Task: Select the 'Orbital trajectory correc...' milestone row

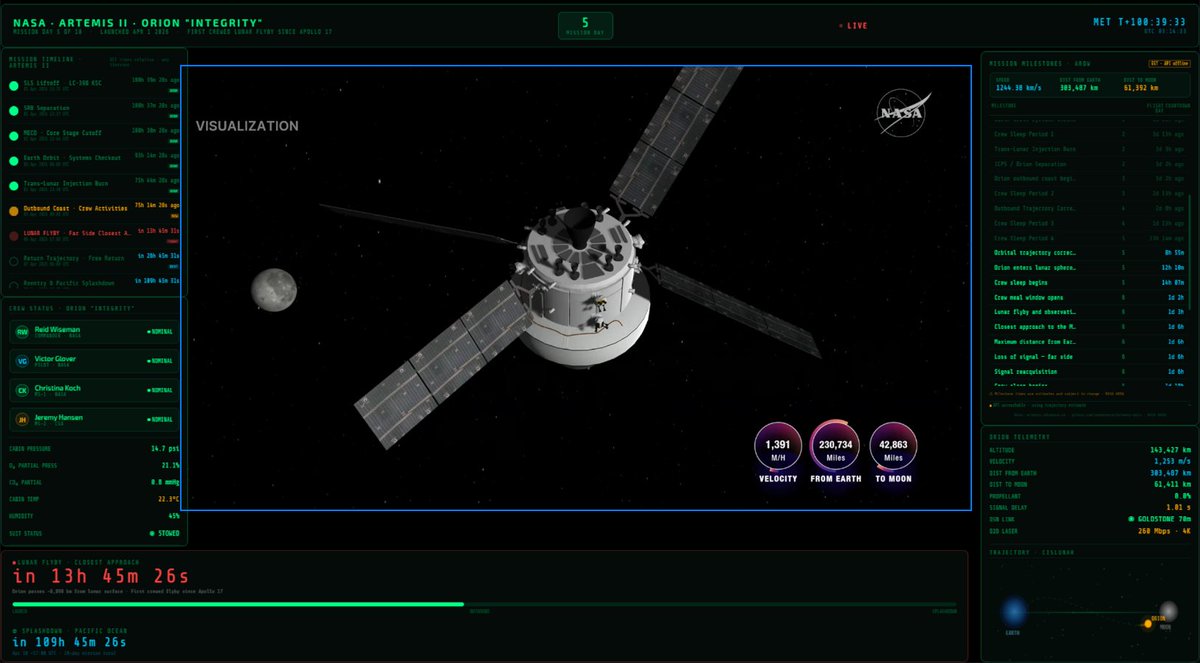Action: [1087, 253]
